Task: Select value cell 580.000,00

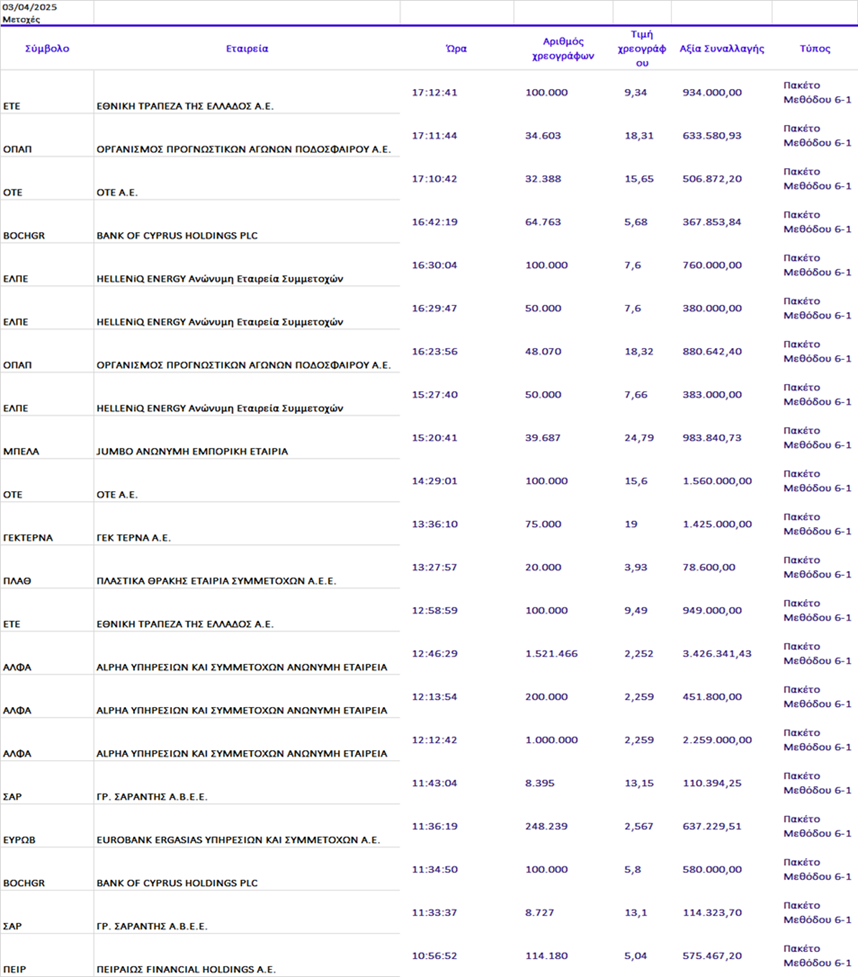Action: click(x=712, y=870)
